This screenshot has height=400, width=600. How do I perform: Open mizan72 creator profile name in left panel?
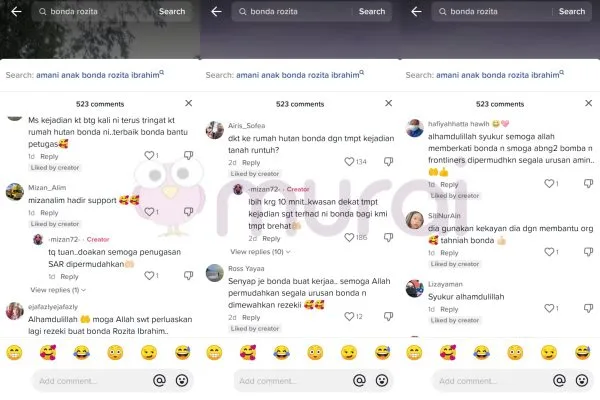tap(64, 239)
